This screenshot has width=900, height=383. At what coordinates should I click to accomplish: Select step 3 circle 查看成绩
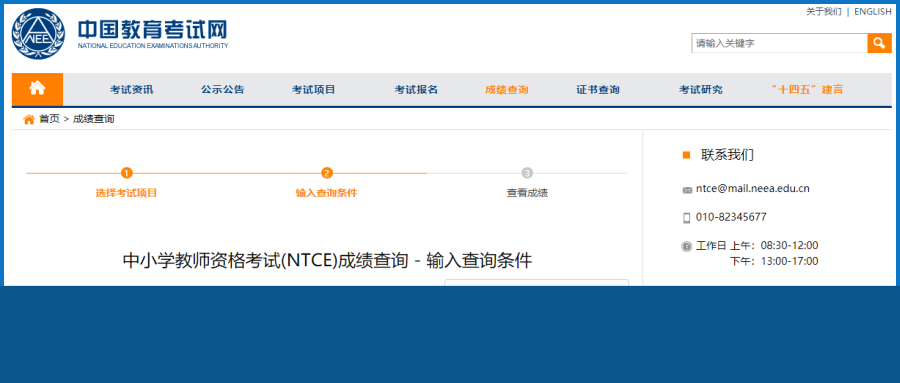click(x=527, y=173)
